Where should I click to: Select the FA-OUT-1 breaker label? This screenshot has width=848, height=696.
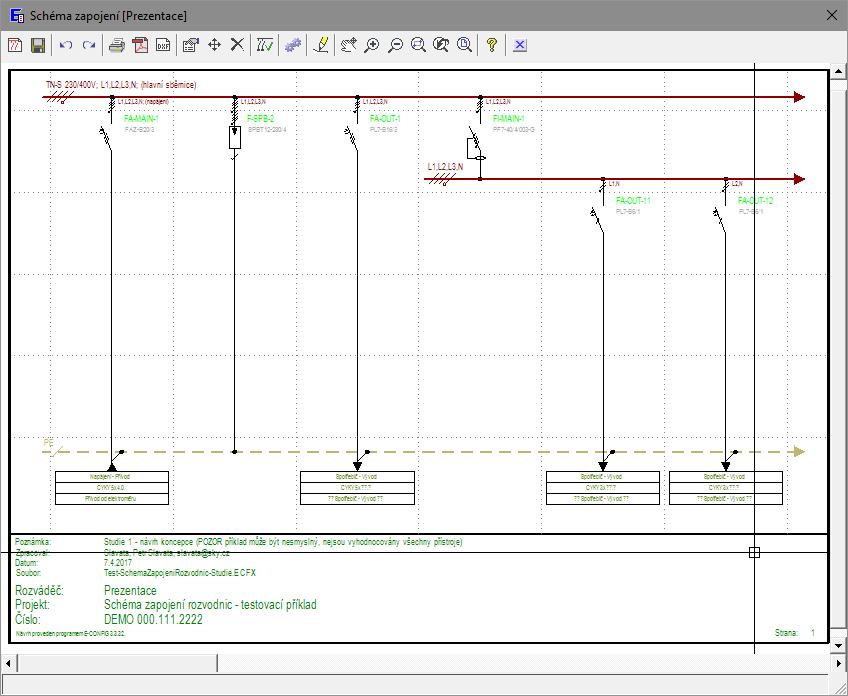click(x=385, y=118)
